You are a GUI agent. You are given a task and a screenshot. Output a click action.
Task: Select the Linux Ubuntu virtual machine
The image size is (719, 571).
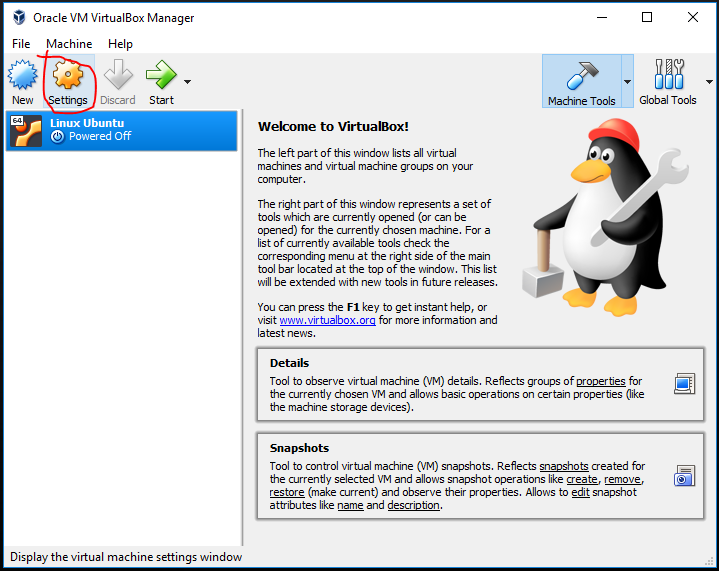[122, 130]
